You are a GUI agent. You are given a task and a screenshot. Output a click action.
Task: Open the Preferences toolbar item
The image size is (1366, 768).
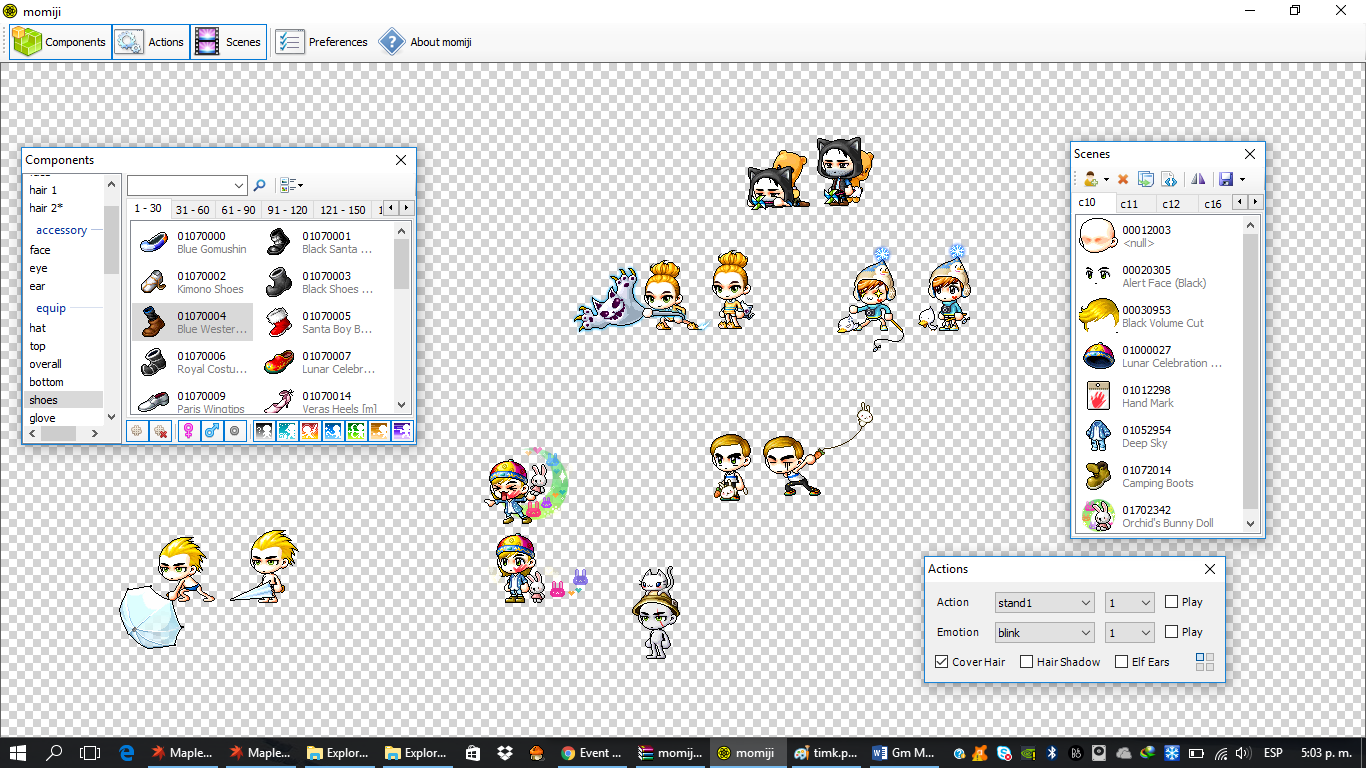pos(322,42)
